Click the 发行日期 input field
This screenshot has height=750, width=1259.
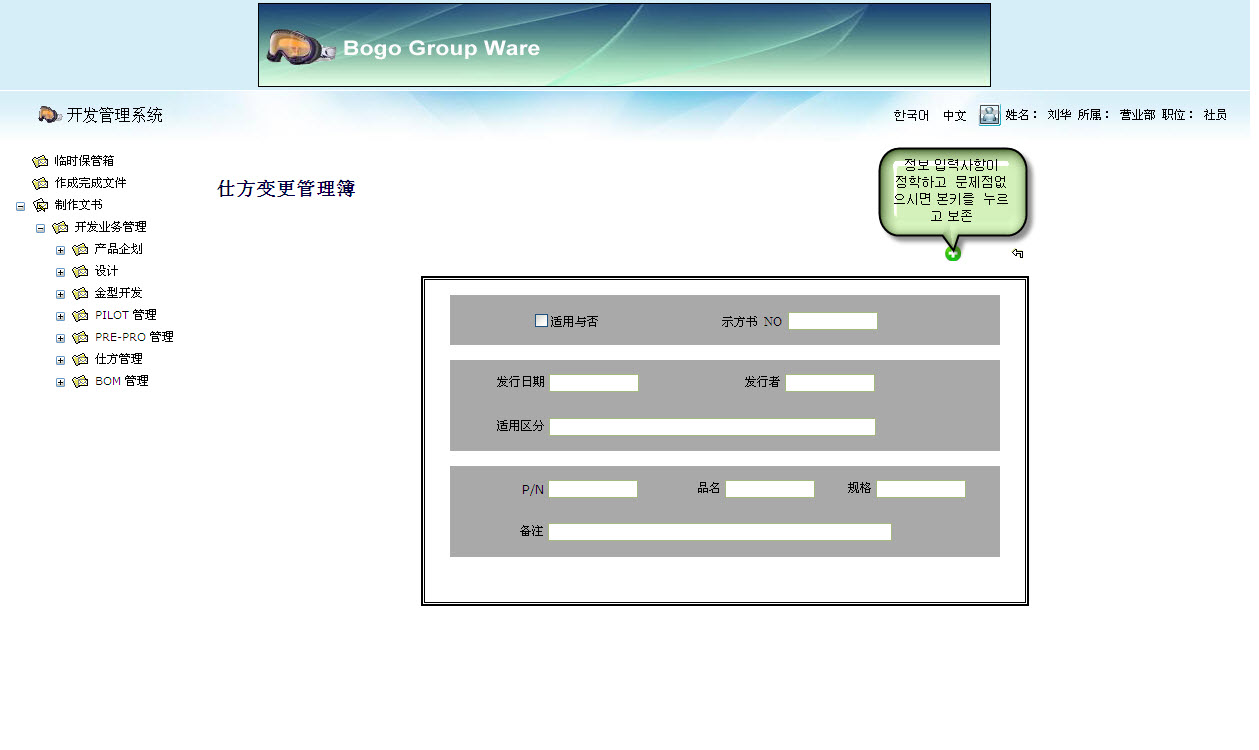tap(593, 383)
